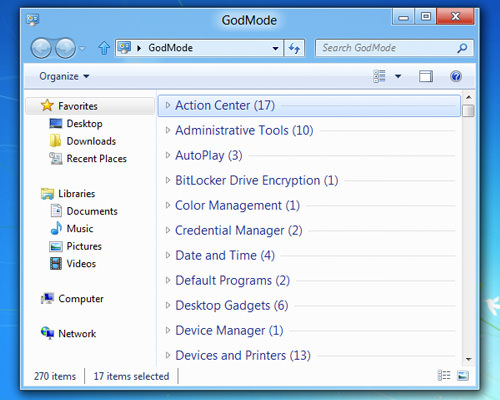Click the Documents library icon

[x=56, y=211]
